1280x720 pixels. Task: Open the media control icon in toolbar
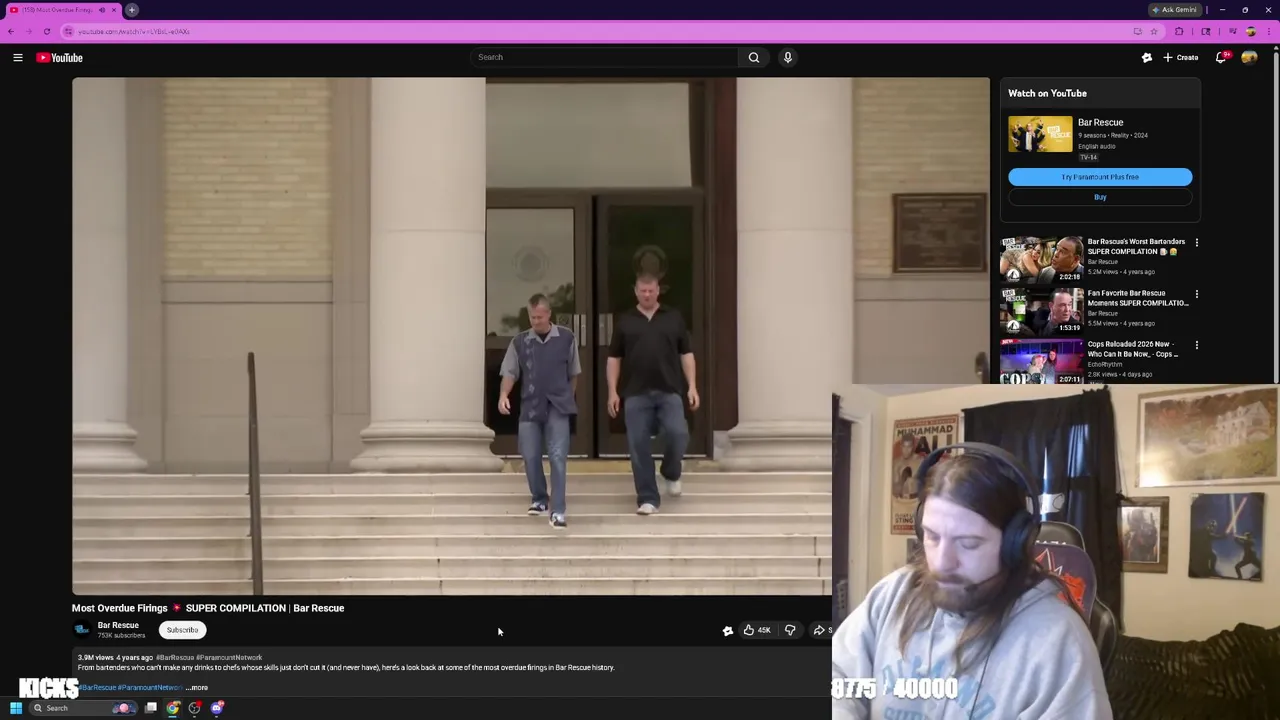[1232, 31]
